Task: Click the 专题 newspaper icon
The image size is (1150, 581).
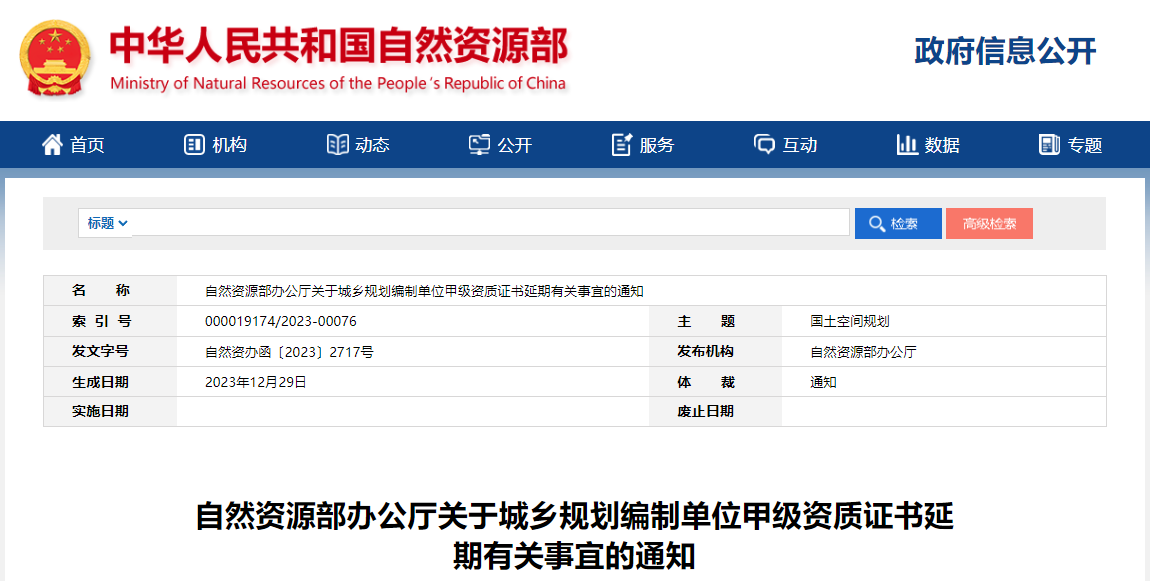Action: tap(1050, 145)
